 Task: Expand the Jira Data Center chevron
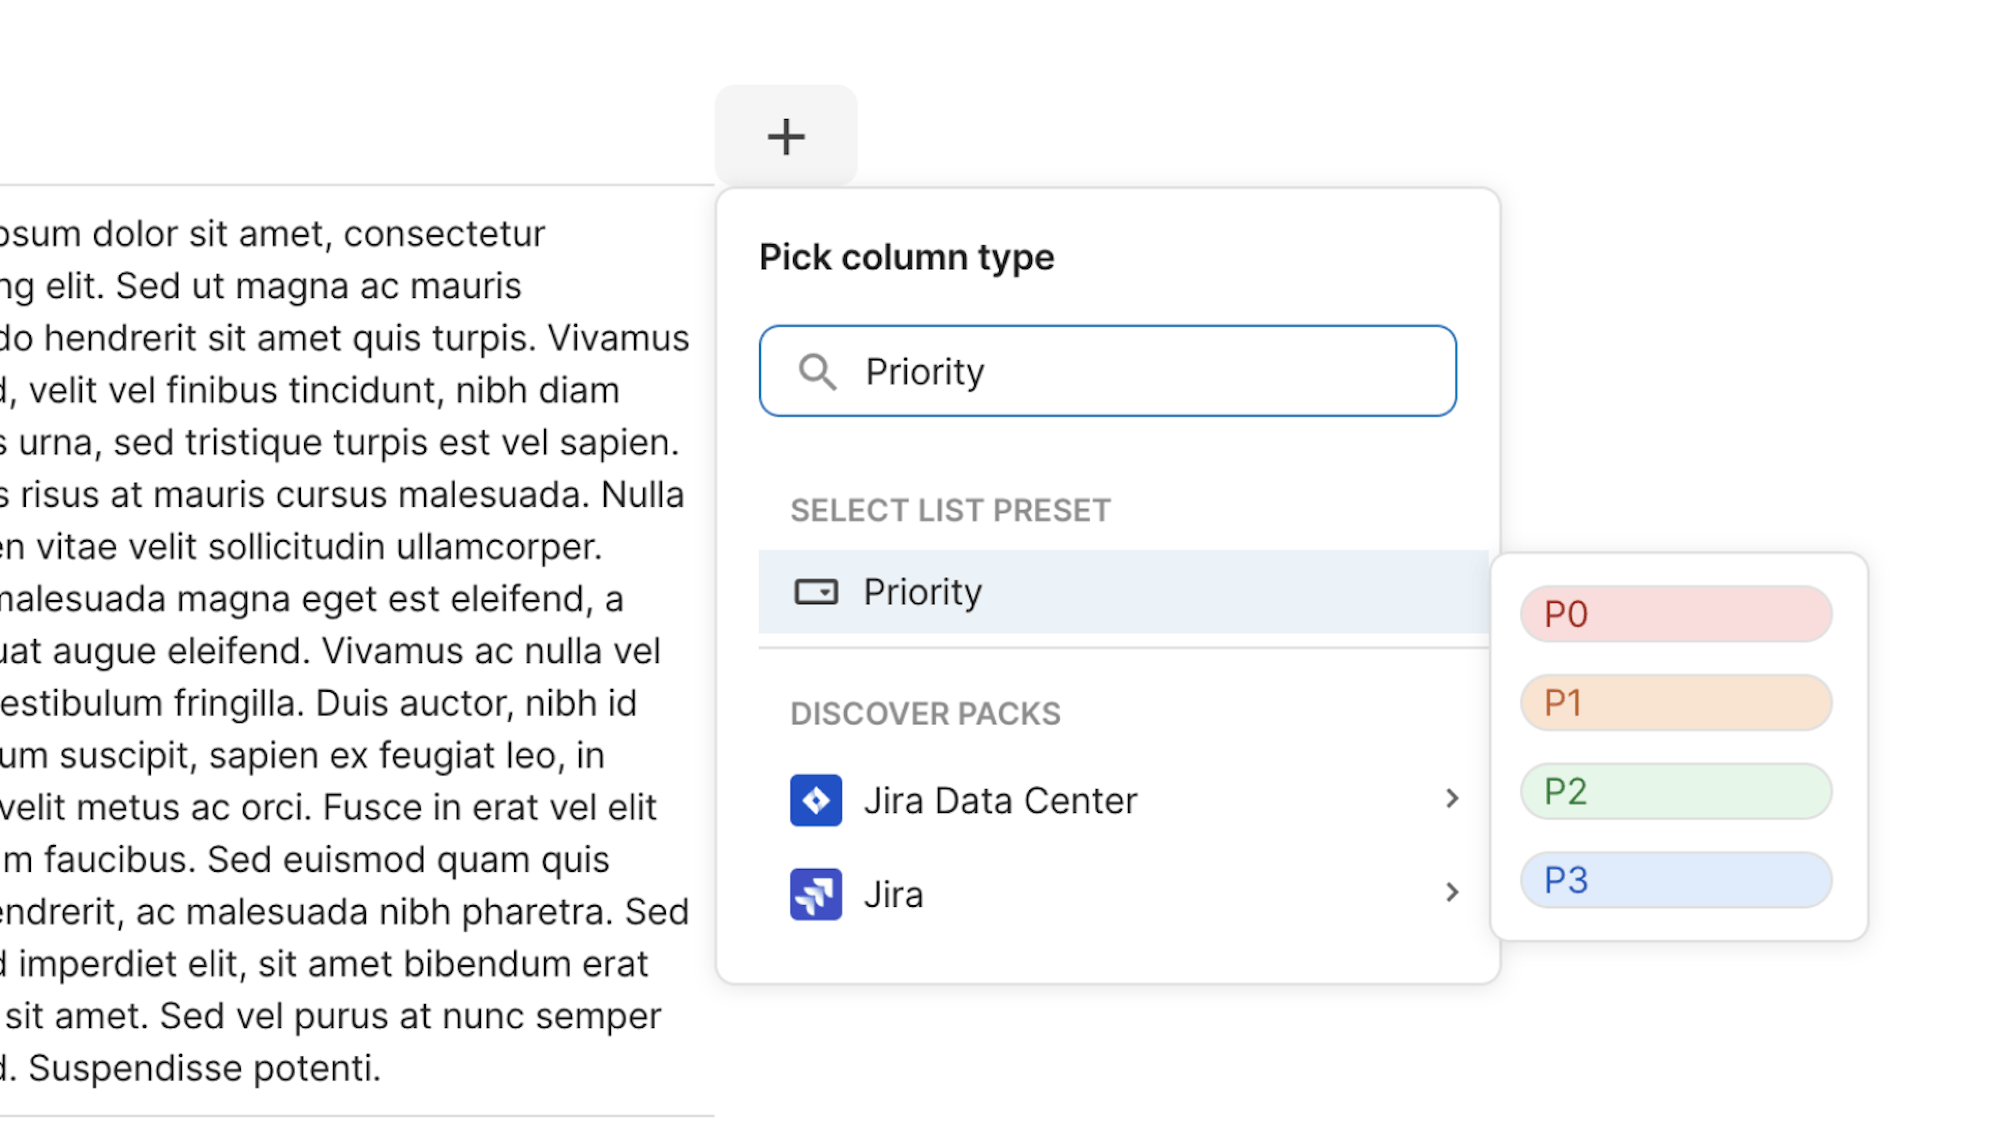(x=1452, y=798)
